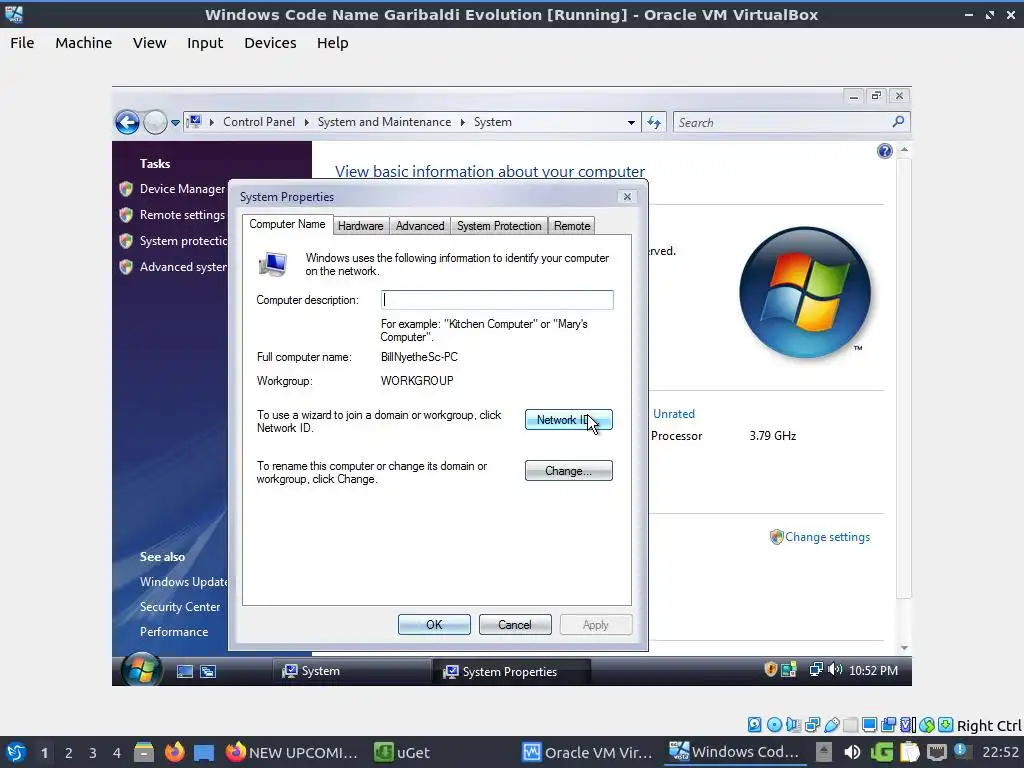Open Remote settings from Tasks pane

182,215
